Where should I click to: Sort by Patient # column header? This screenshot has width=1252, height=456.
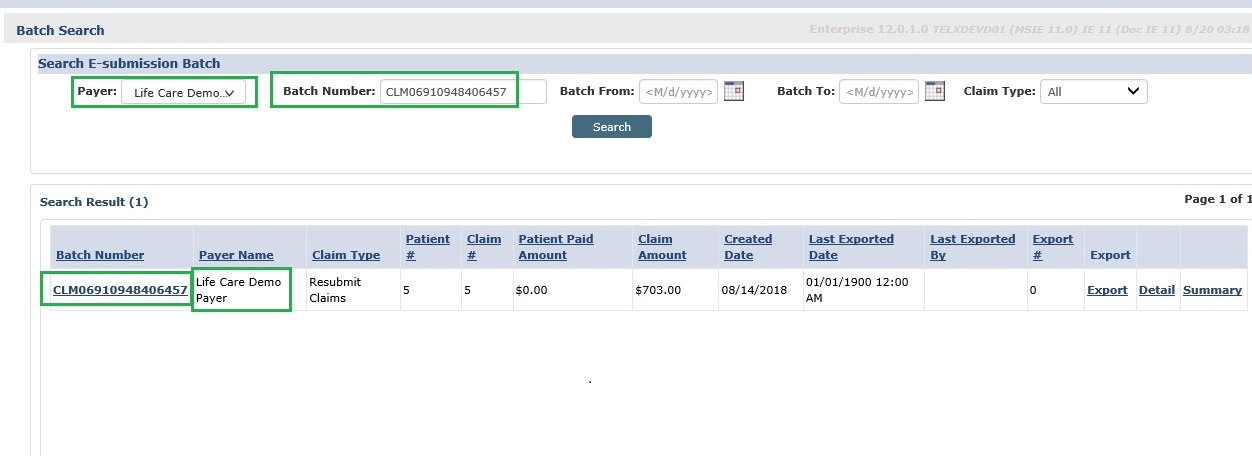tap(427, 247)
